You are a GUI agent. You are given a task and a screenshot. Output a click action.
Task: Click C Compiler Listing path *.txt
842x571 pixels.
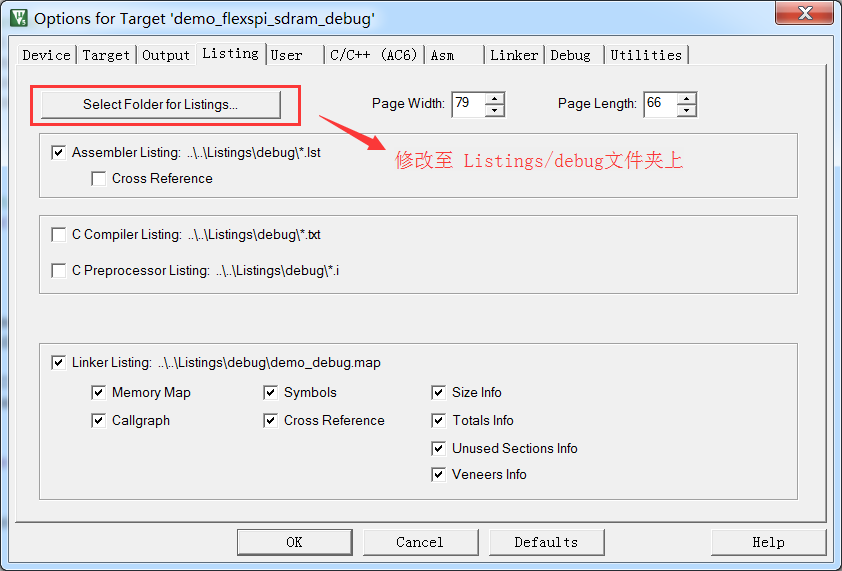254,235
